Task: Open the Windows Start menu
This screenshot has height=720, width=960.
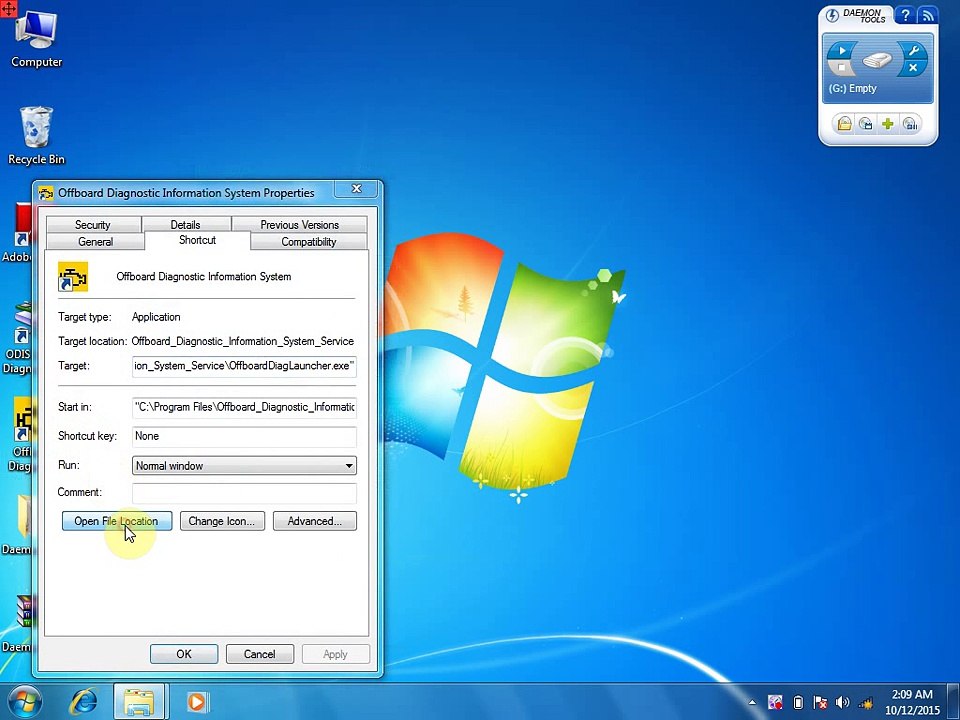Action: pos(23,702)
